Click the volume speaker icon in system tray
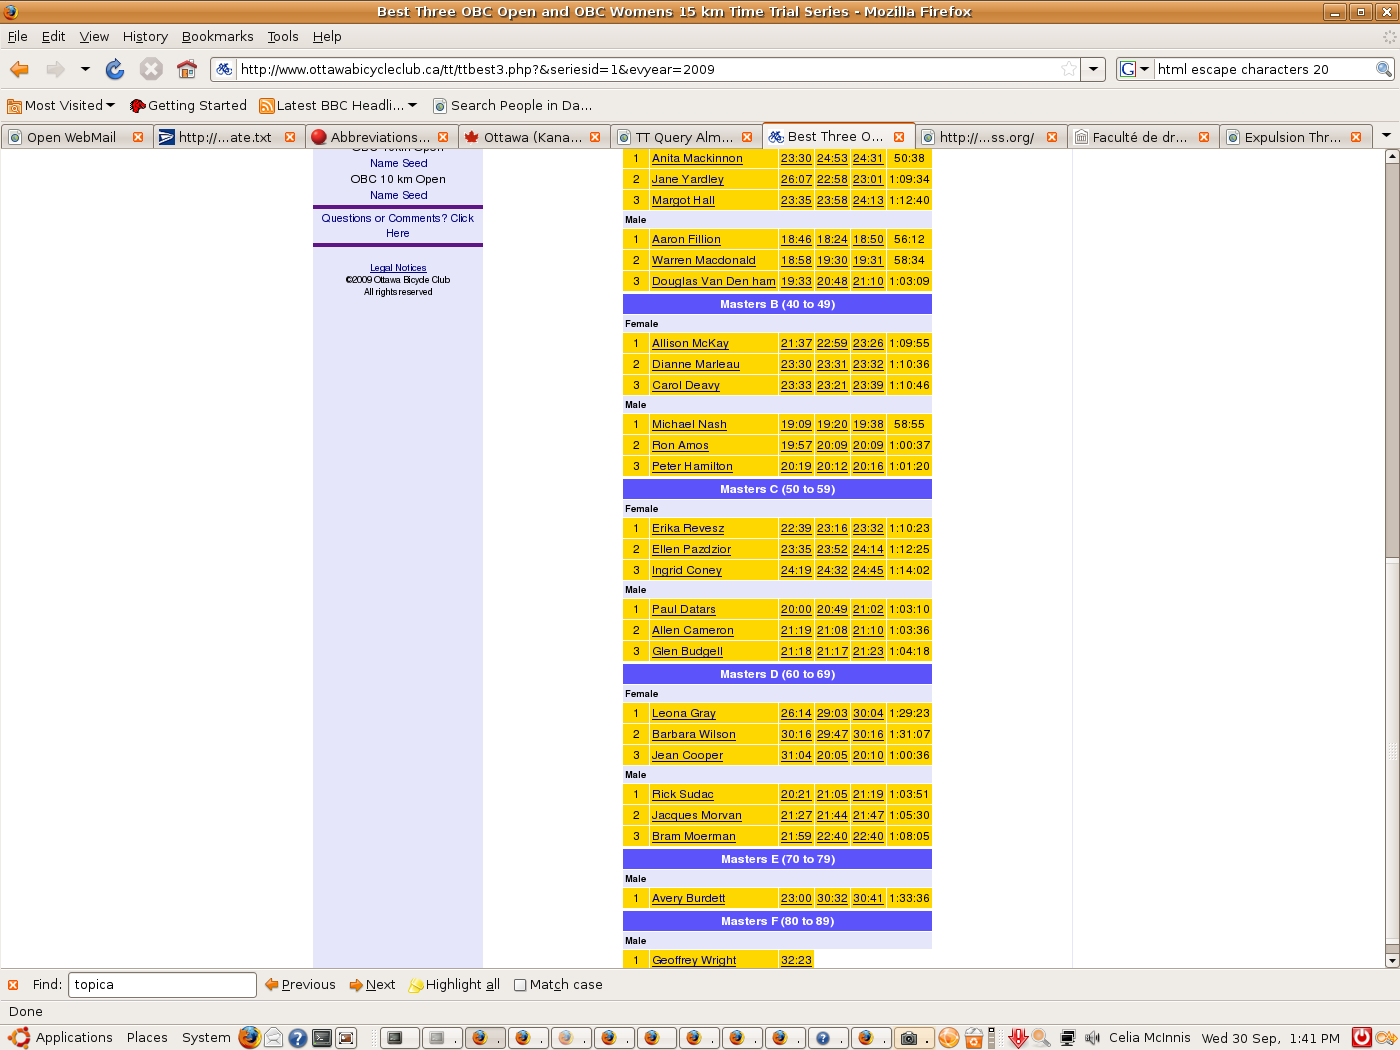The image size is (1400, 1050). 1092,1038
